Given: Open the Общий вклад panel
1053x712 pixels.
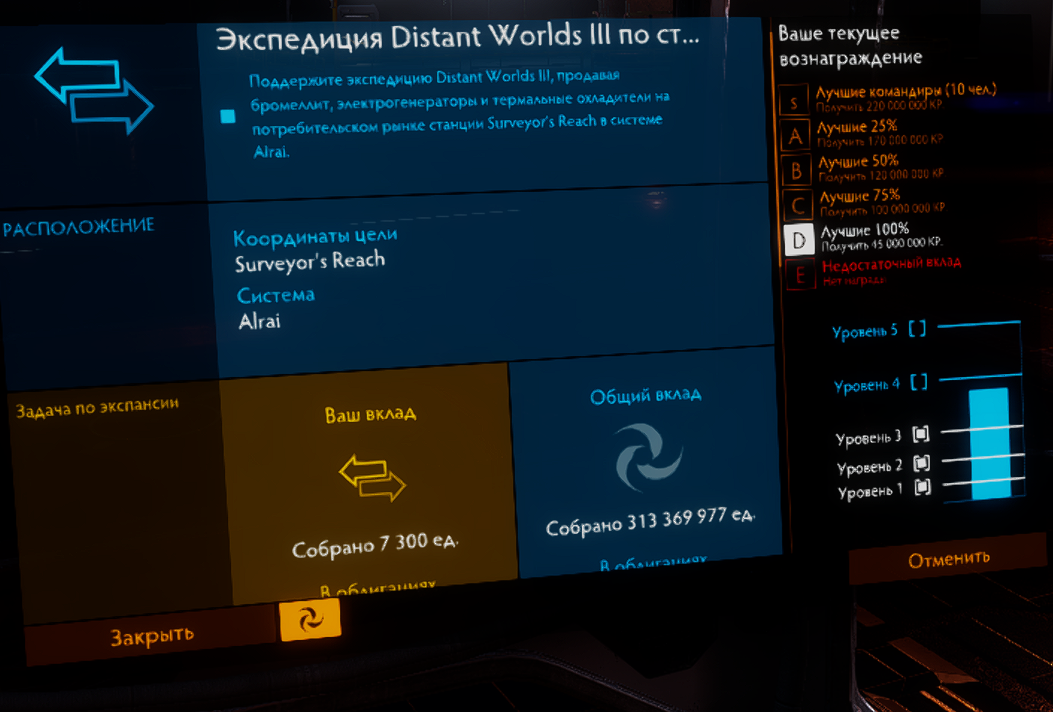Looking at the screenshot, I should click(646, 462).
